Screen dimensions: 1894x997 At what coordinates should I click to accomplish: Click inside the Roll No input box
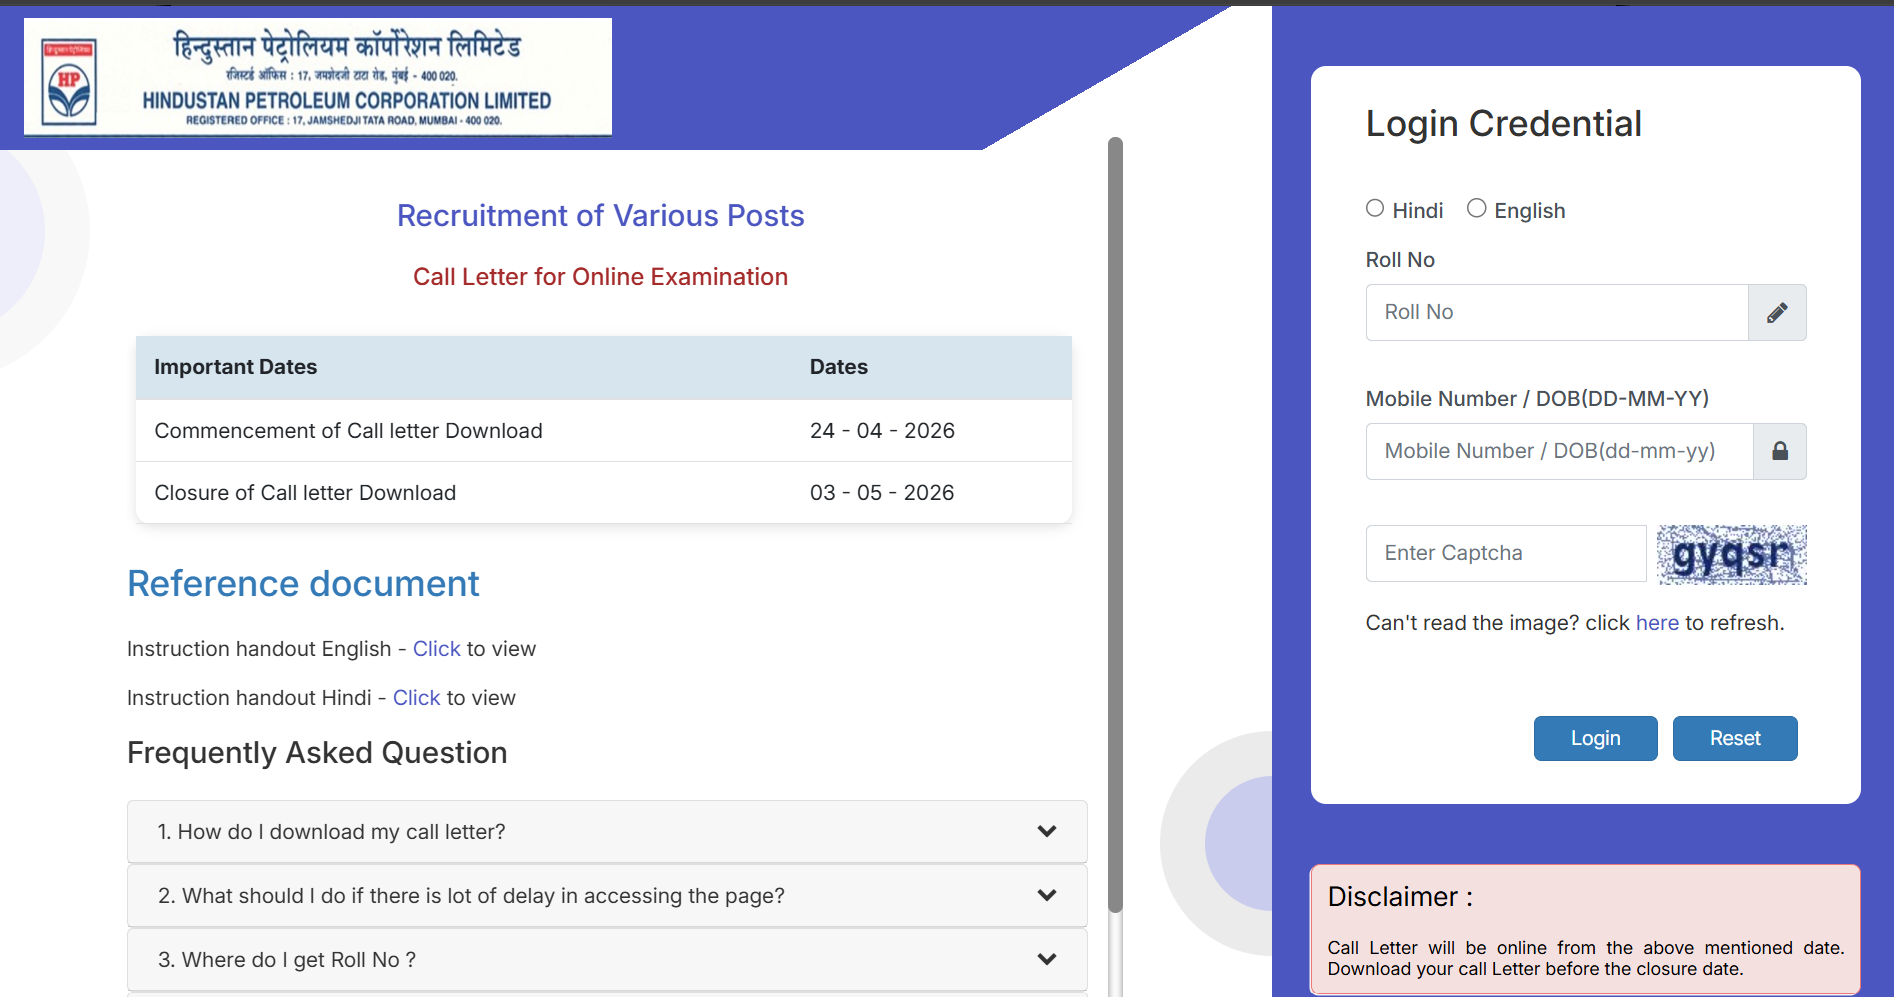(x=1555, y=312)
